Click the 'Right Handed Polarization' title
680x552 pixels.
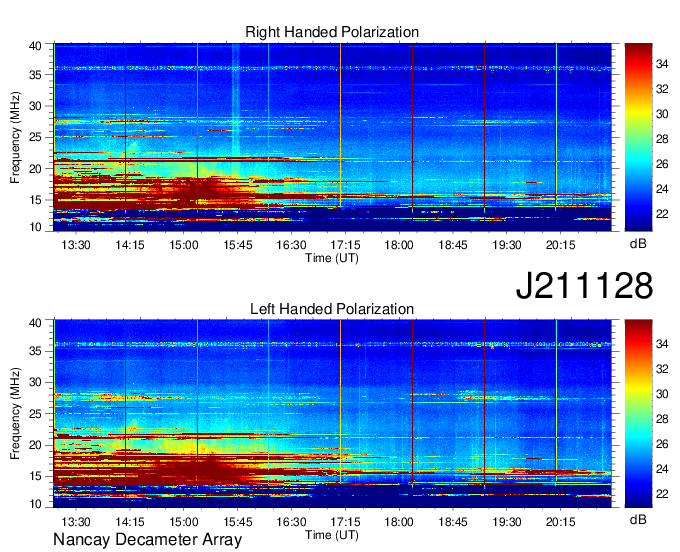332,32
